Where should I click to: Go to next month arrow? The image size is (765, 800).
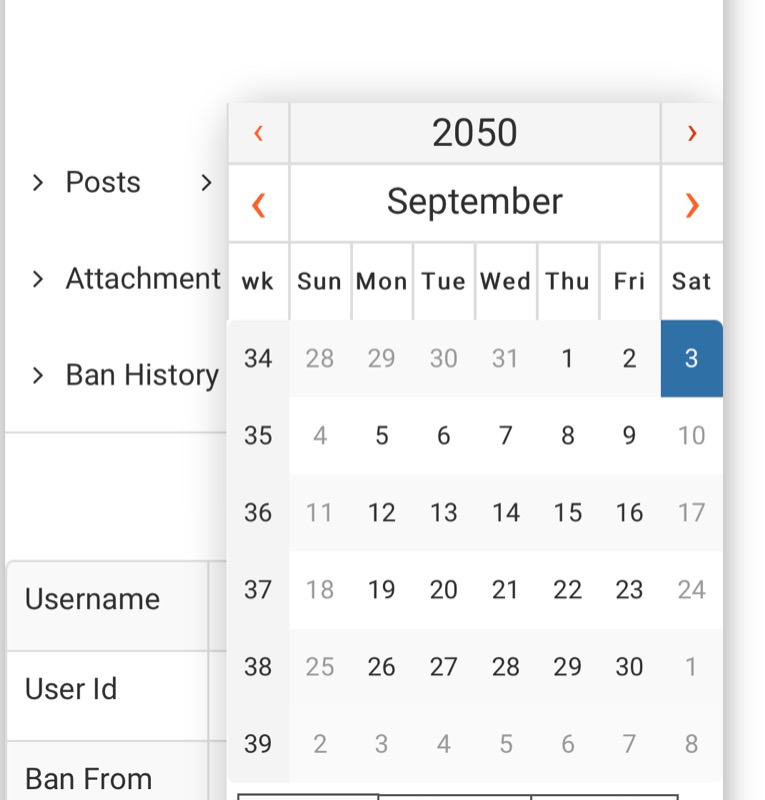pyautogui.click(x=692, y=204)
